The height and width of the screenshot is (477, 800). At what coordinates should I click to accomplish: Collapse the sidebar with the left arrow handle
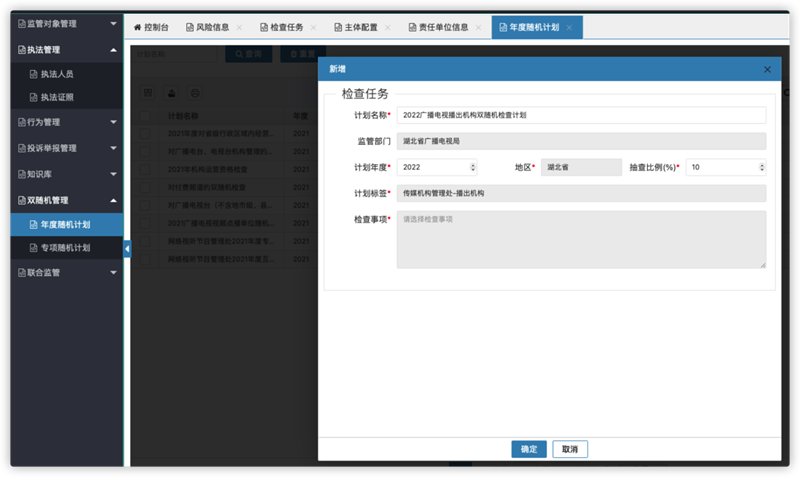127,248
